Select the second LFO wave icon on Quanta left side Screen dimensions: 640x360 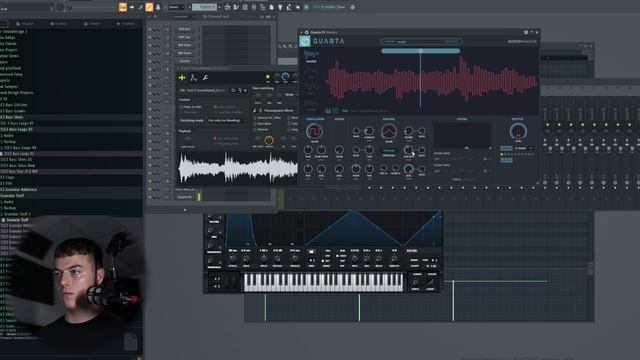(311, 87)
